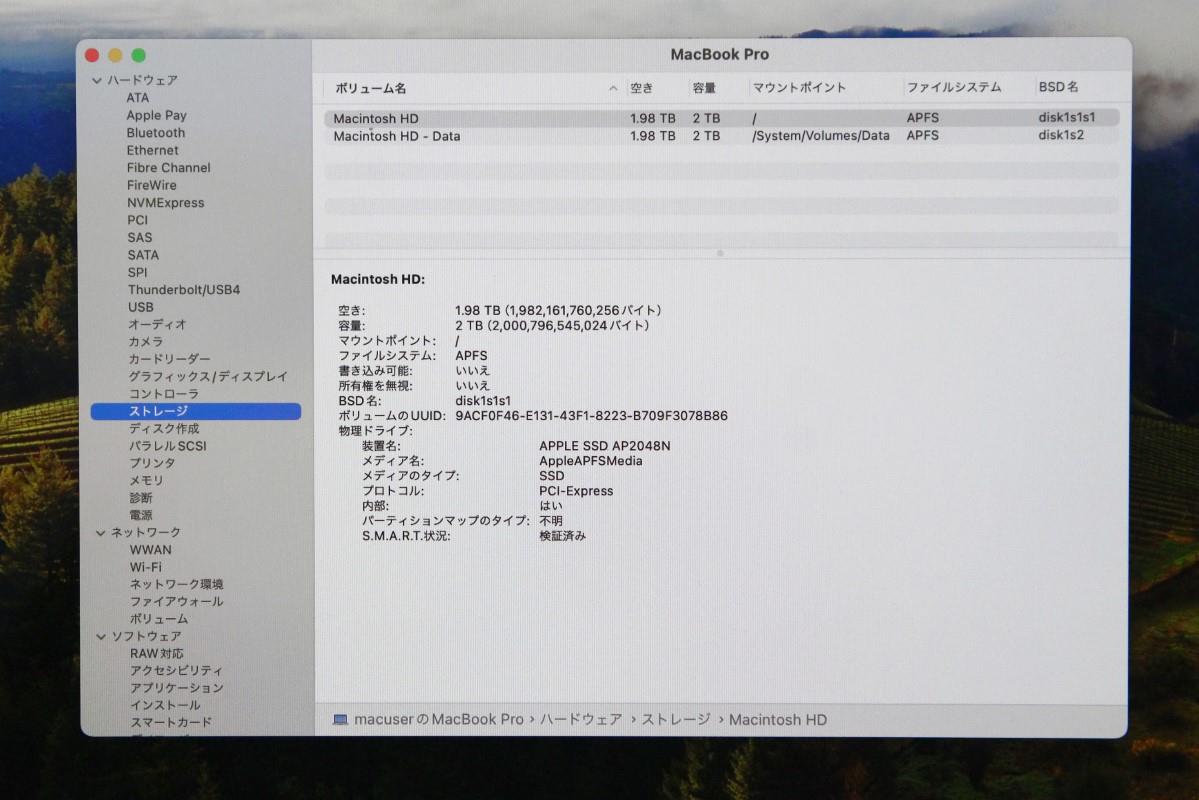Open SATA hardware info
Viewport: 1199px width, 800px height.
143,255
